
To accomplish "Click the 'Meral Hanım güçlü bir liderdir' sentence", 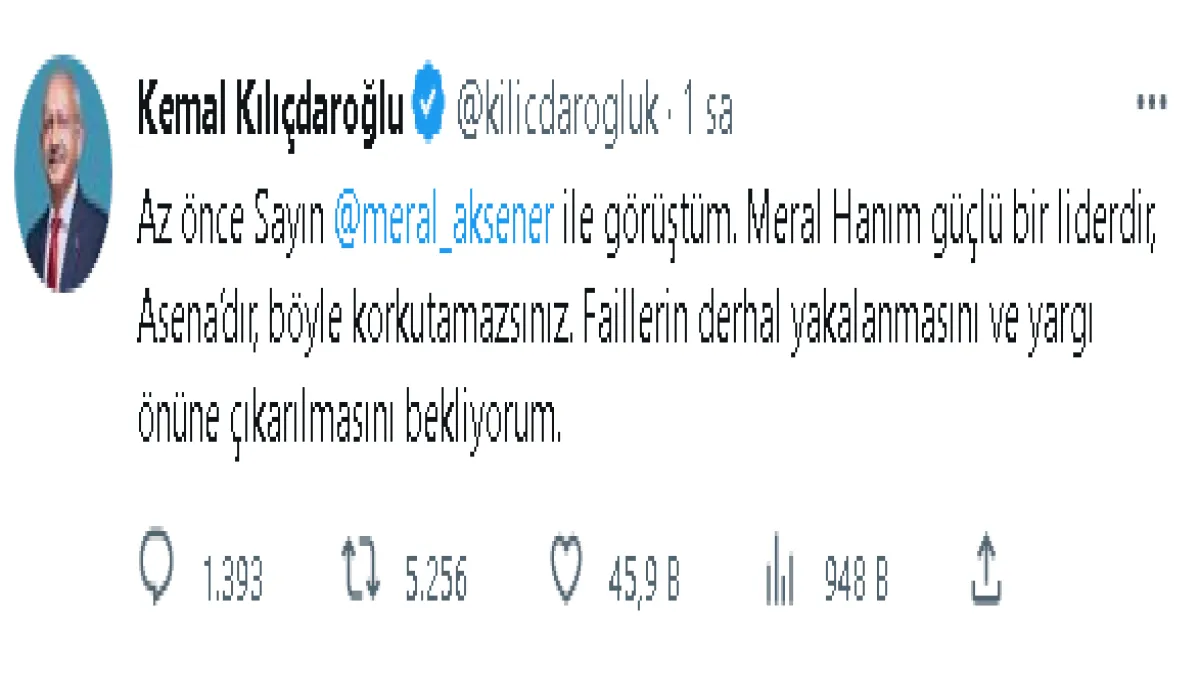I will click(x=951, y=227).
